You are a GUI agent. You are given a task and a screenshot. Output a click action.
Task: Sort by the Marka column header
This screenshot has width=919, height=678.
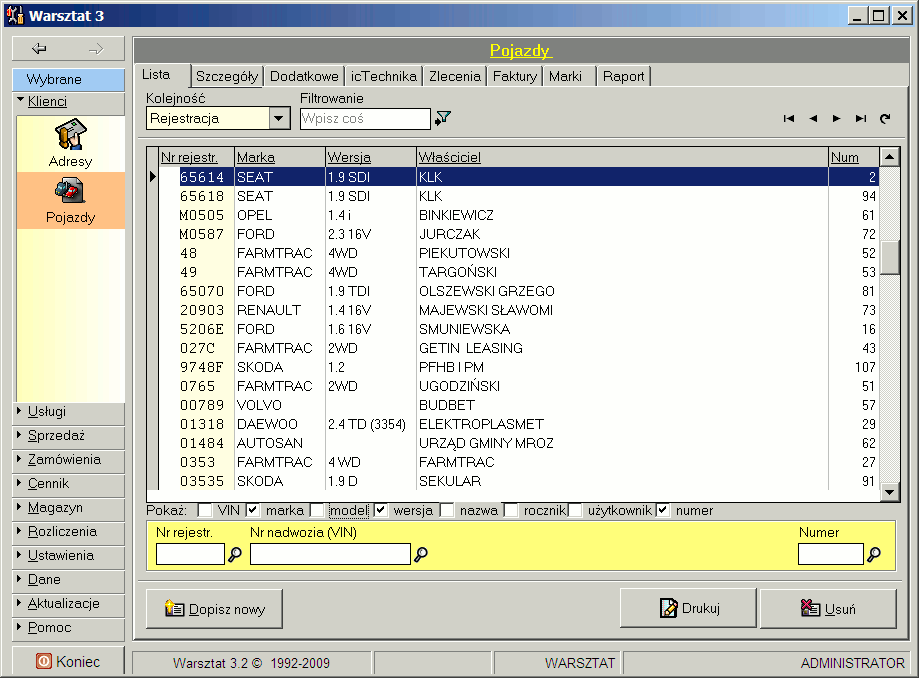pos(280,157)
